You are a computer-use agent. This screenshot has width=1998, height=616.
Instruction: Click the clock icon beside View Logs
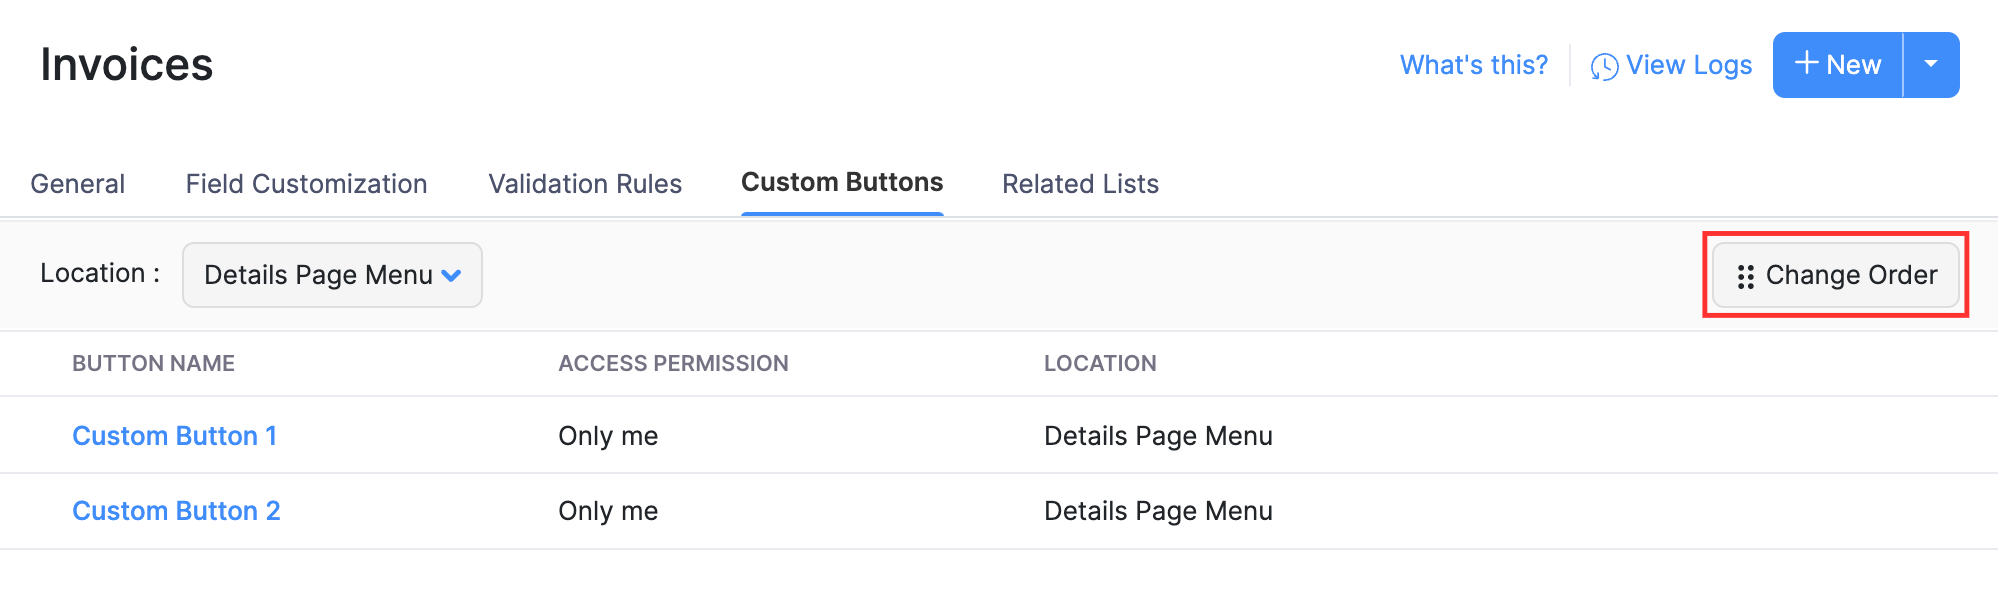click(x=1605, y=64)
